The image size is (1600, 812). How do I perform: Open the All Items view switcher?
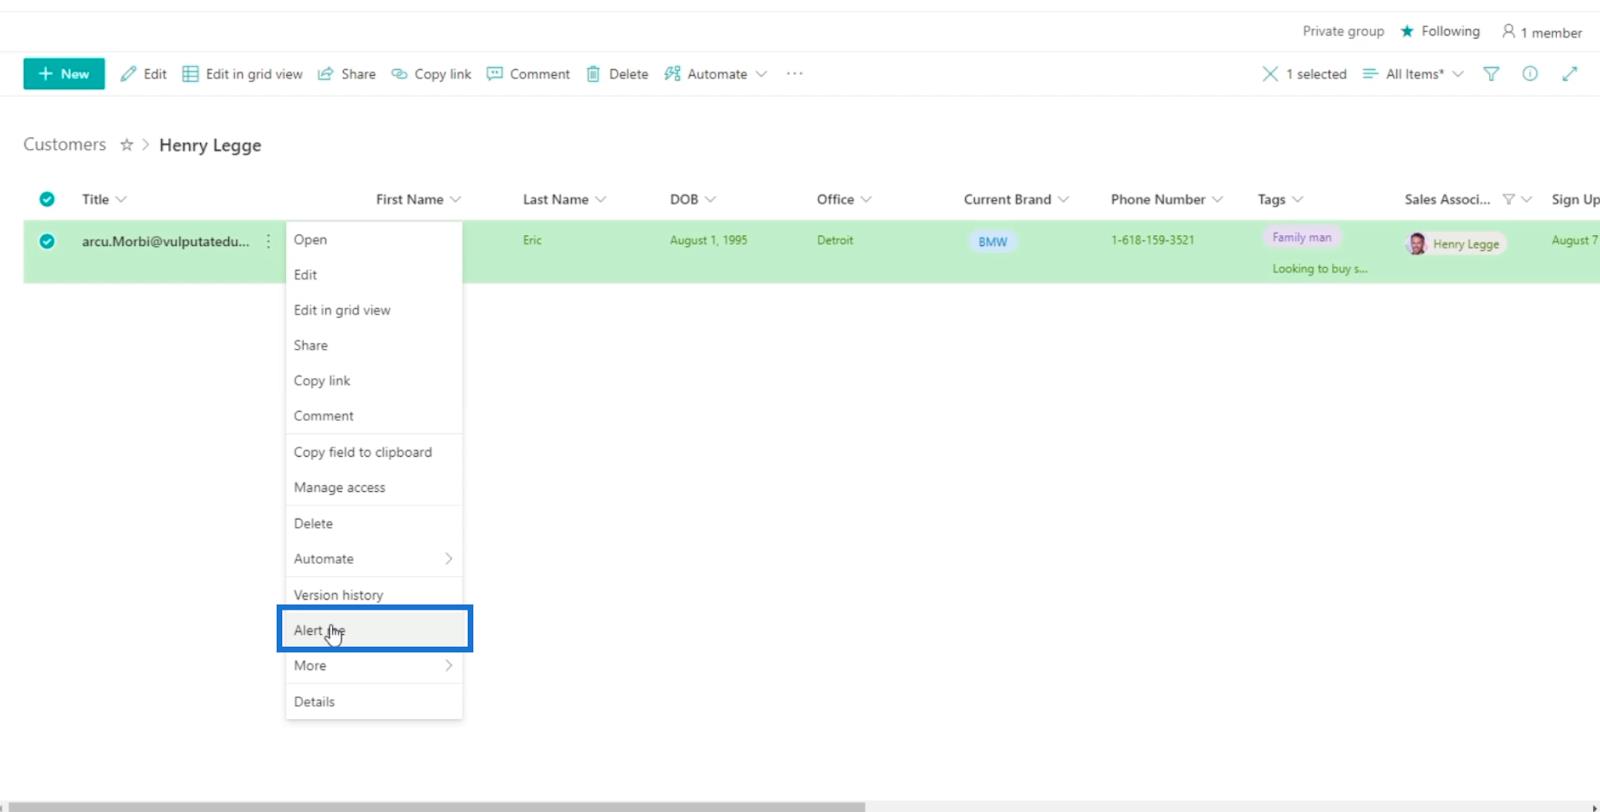1413,74
